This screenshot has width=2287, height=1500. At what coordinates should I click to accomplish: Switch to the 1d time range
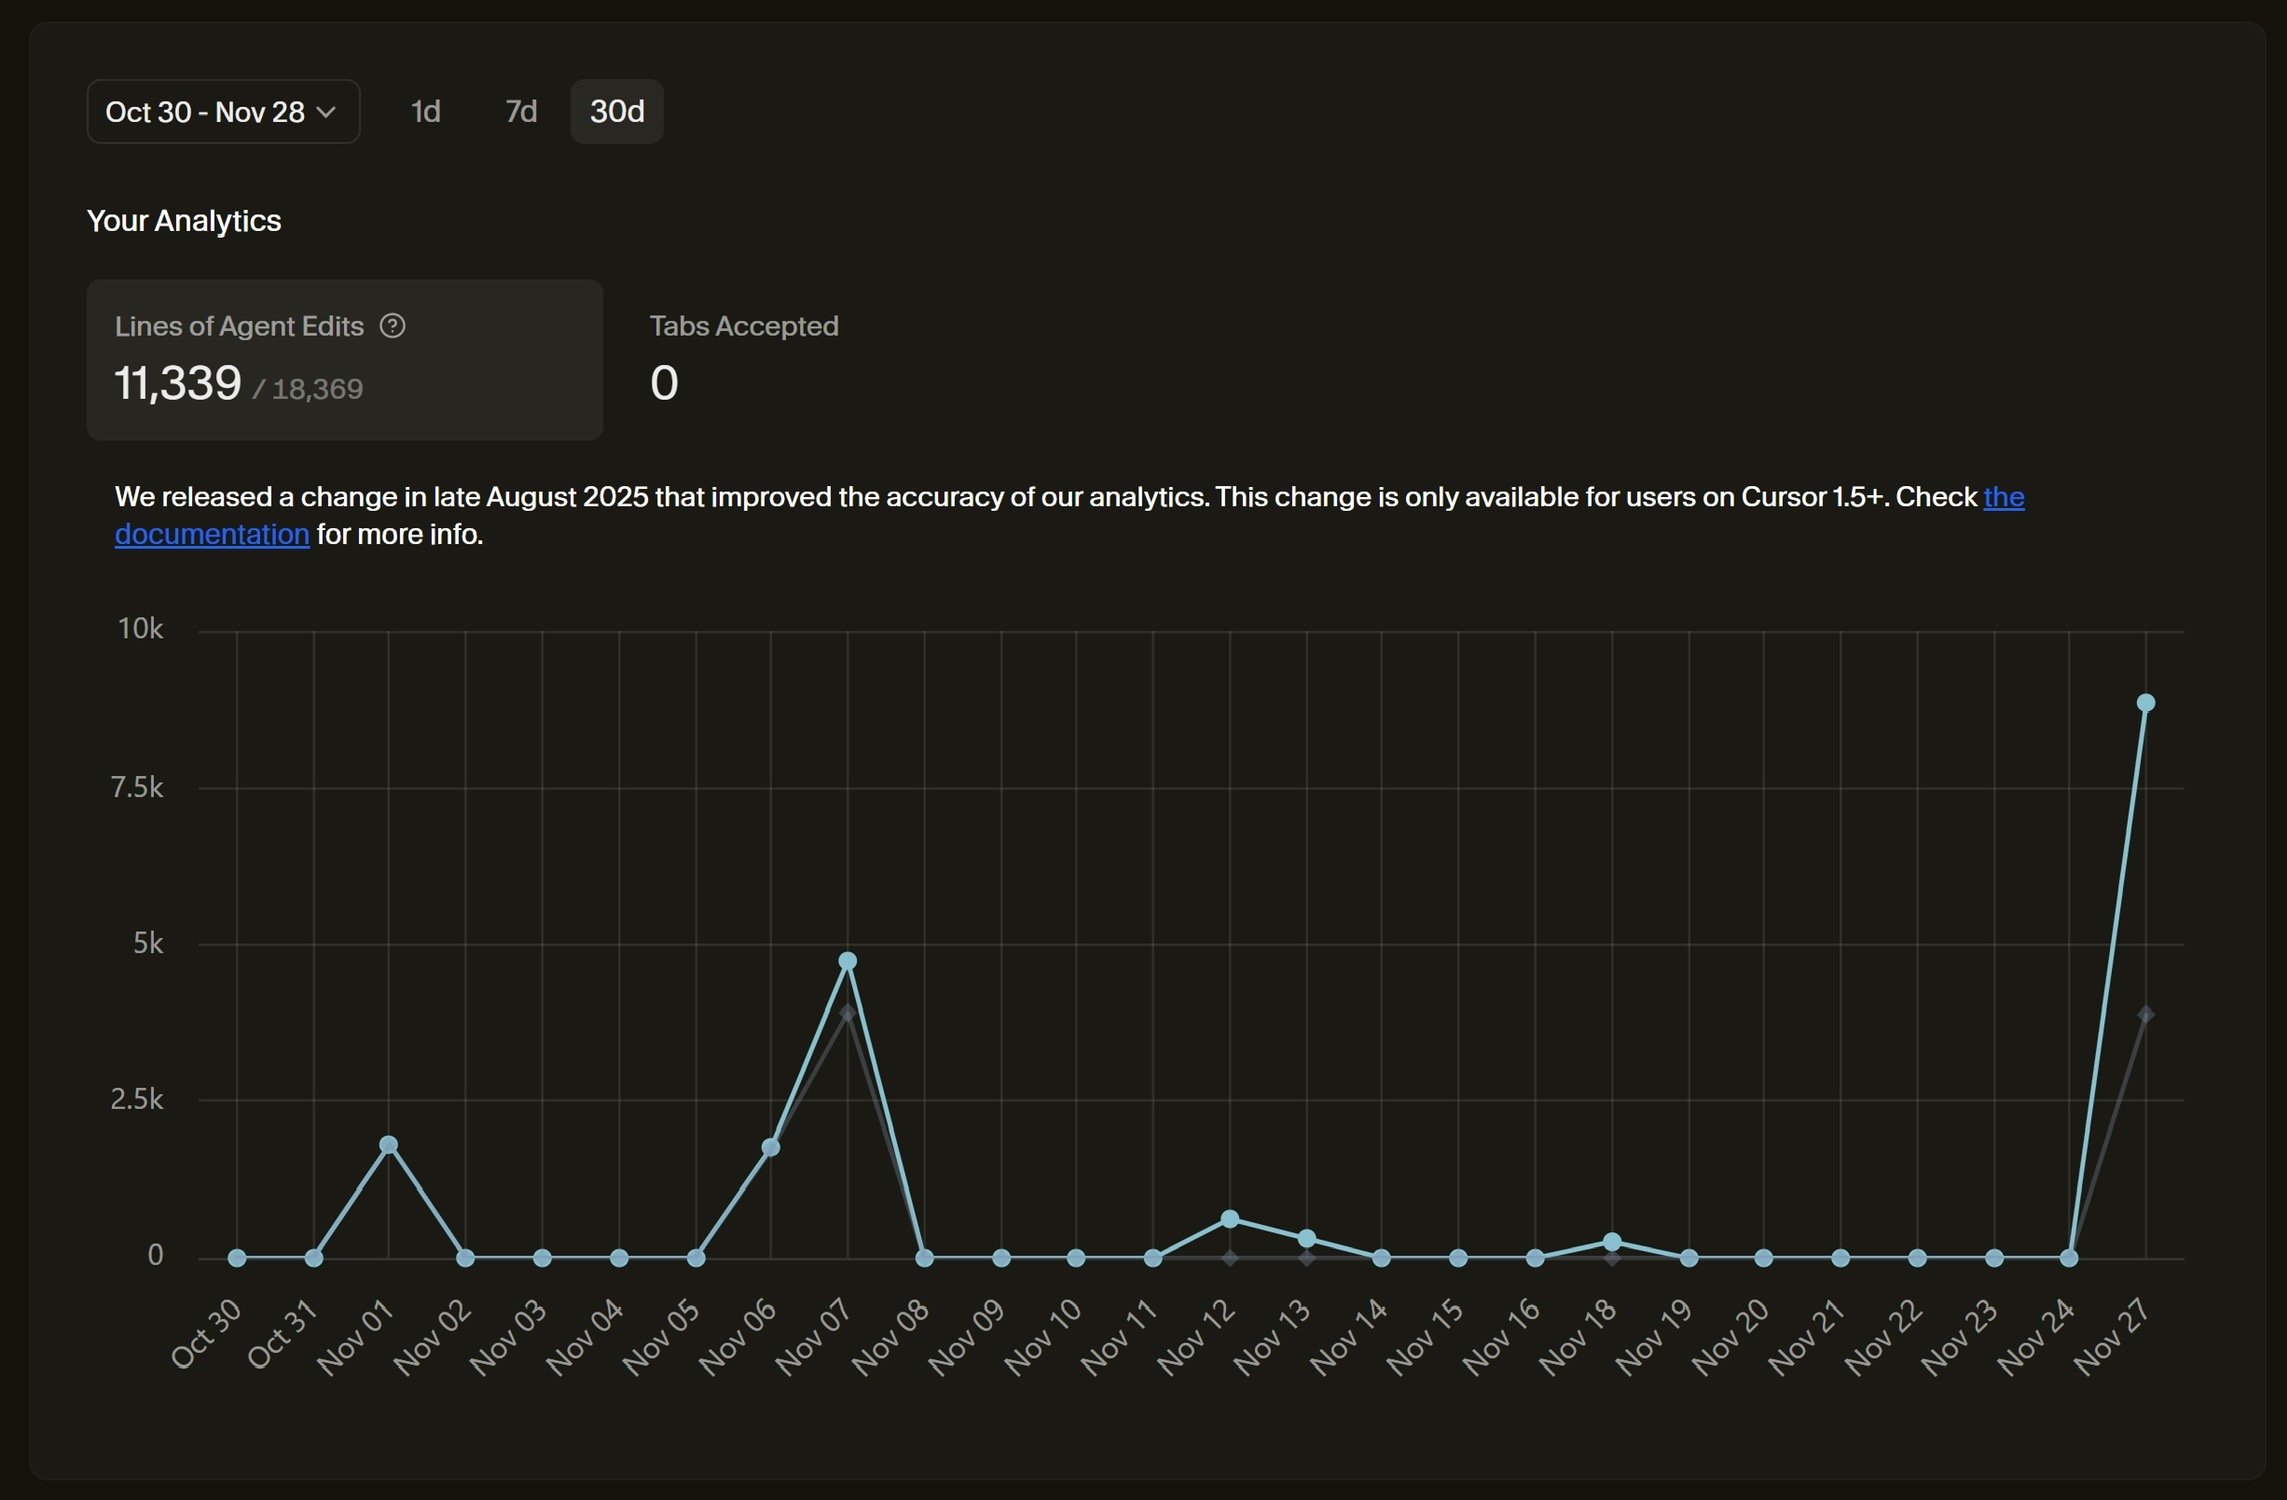[425, 112]
